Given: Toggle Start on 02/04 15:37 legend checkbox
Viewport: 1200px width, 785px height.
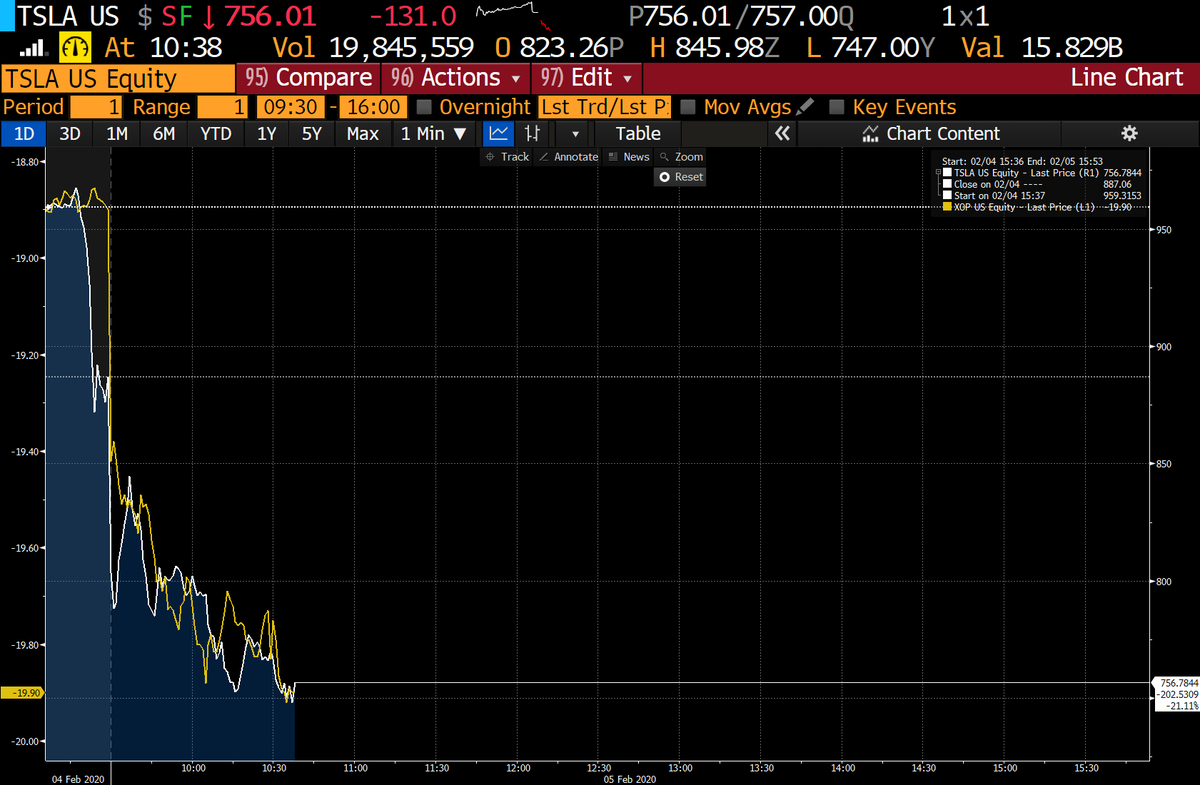Looking at the screenshot, I should coord(947,195).
